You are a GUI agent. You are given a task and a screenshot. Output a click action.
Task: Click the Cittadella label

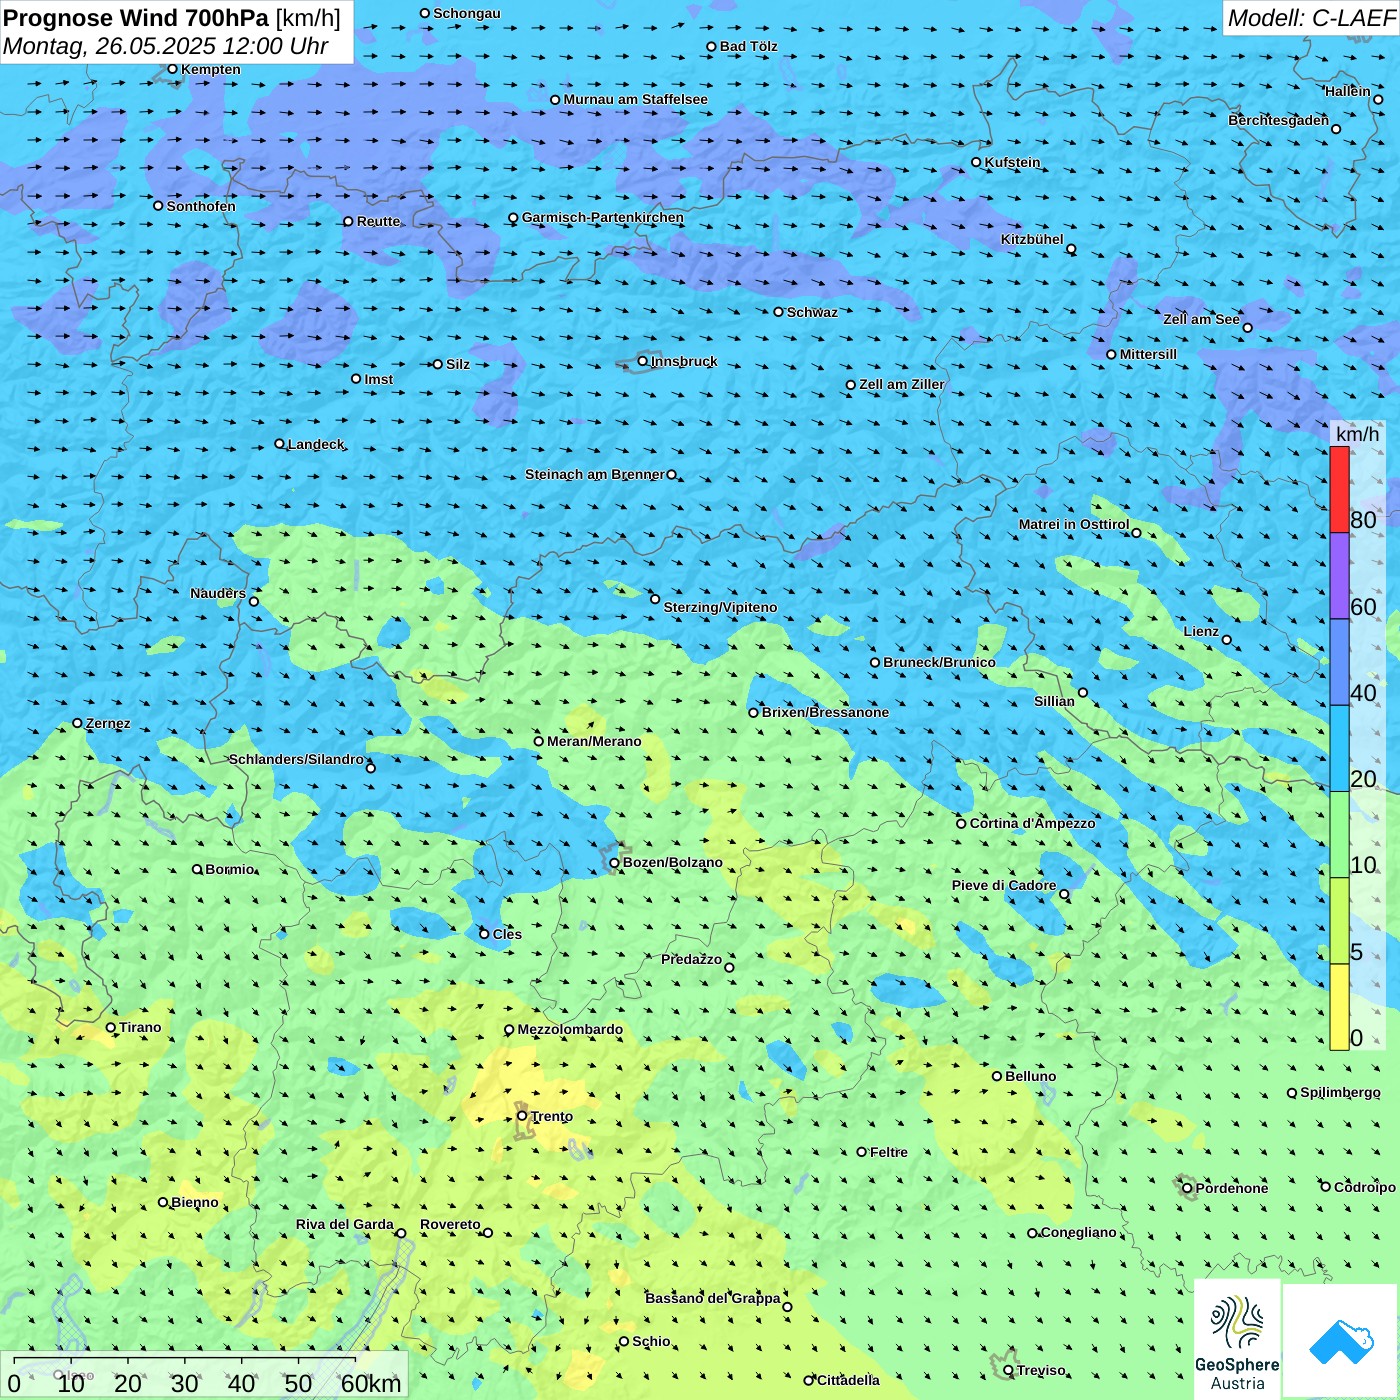848,1380
